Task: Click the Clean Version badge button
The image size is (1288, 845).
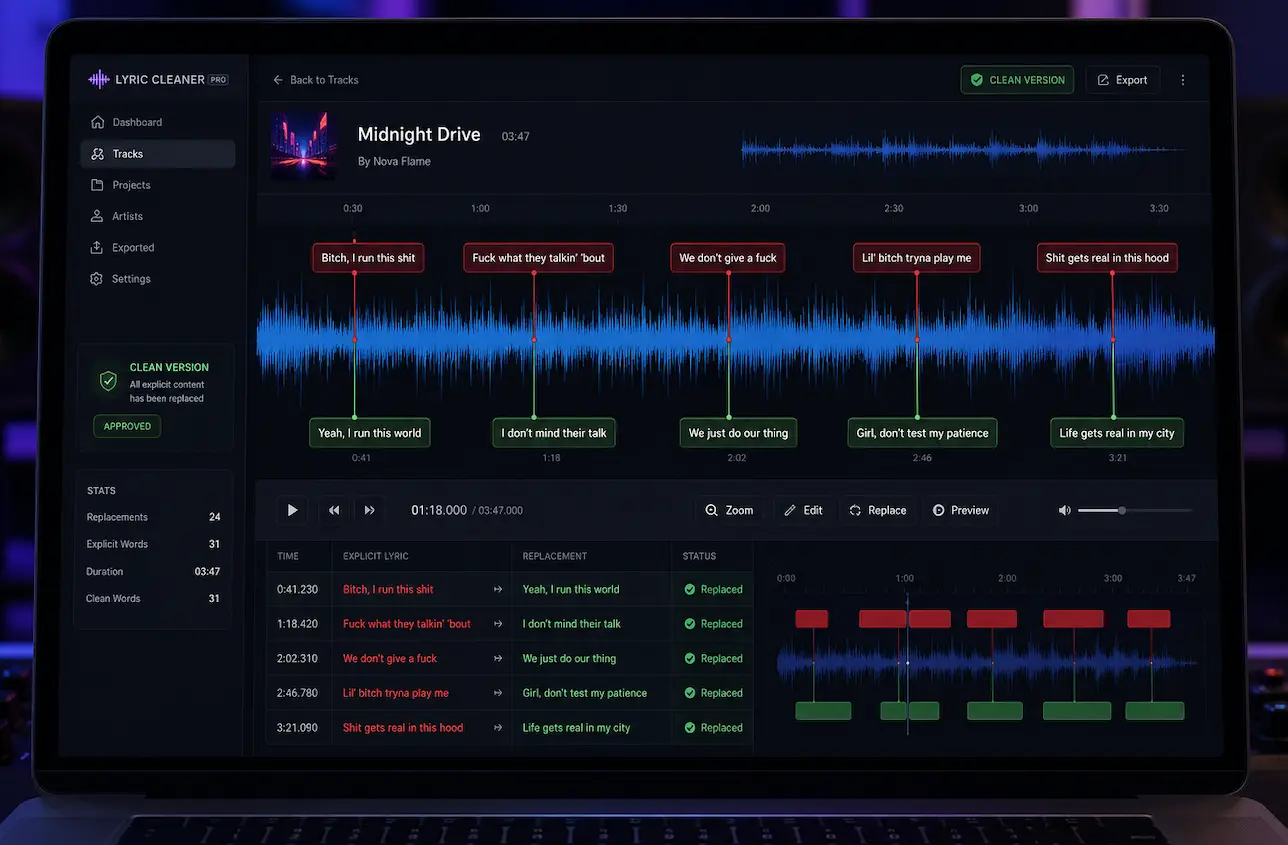Action: tap(1017, 80)
